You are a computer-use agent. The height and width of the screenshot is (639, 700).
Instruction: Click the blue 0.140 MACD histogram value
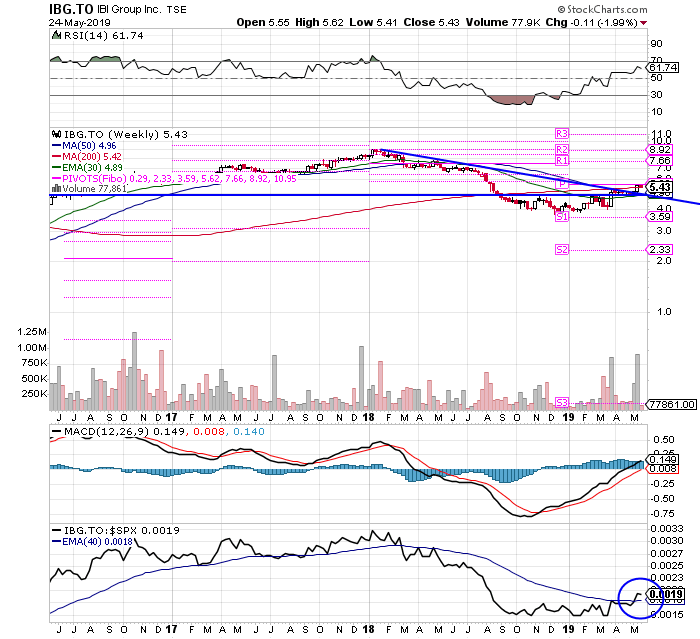(249, 432)
